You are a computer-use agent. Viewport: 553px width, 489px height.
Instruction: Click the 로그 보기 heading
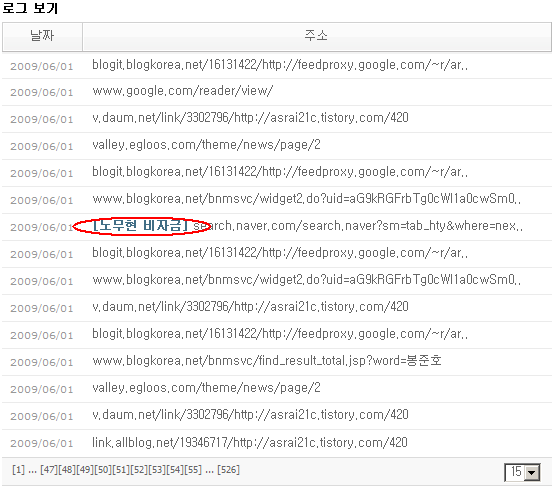pyautogui.click(x=30, y=7)
